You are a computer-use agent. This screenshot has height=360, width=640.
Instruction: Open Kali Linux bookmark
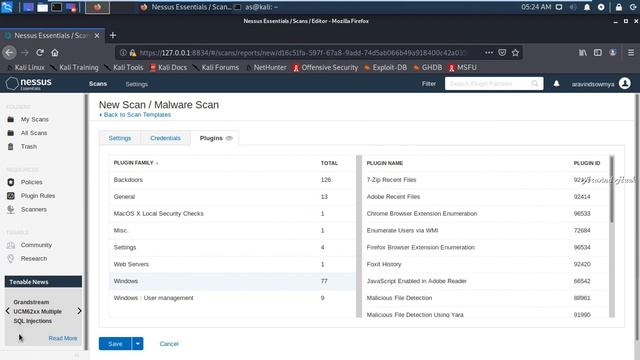tap(26, 67)
